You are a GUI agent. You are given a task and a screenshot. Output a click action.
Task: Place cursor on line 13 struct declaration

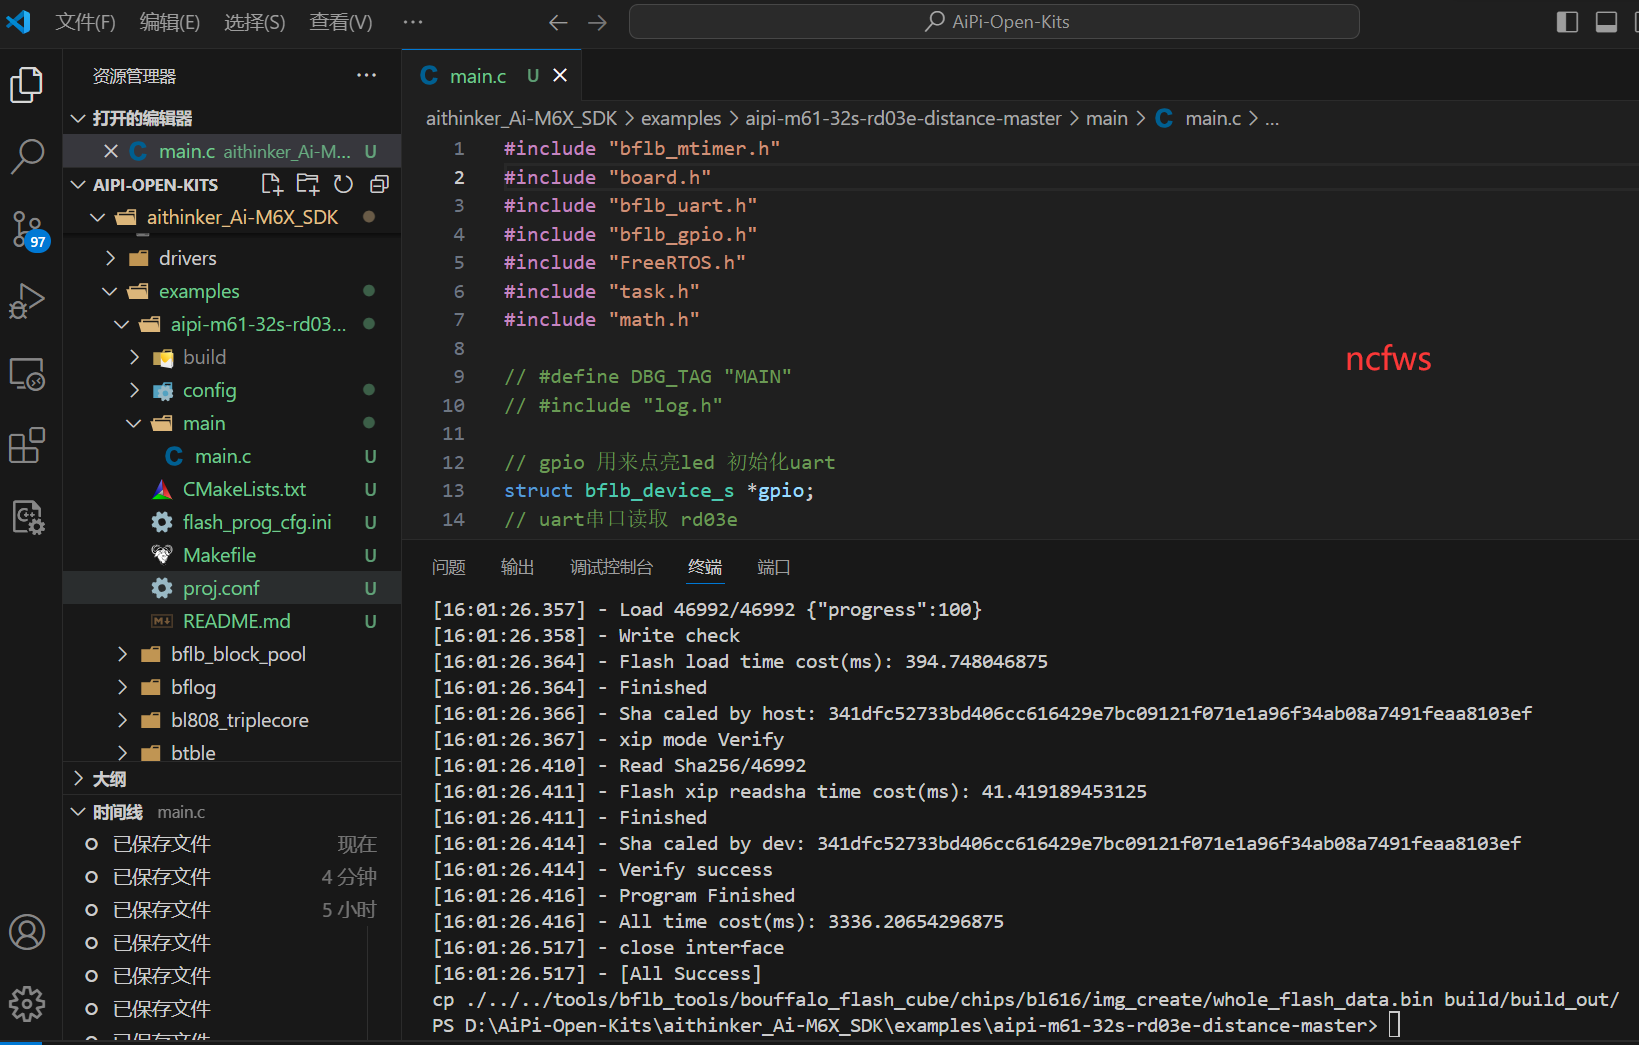(659, 491)
